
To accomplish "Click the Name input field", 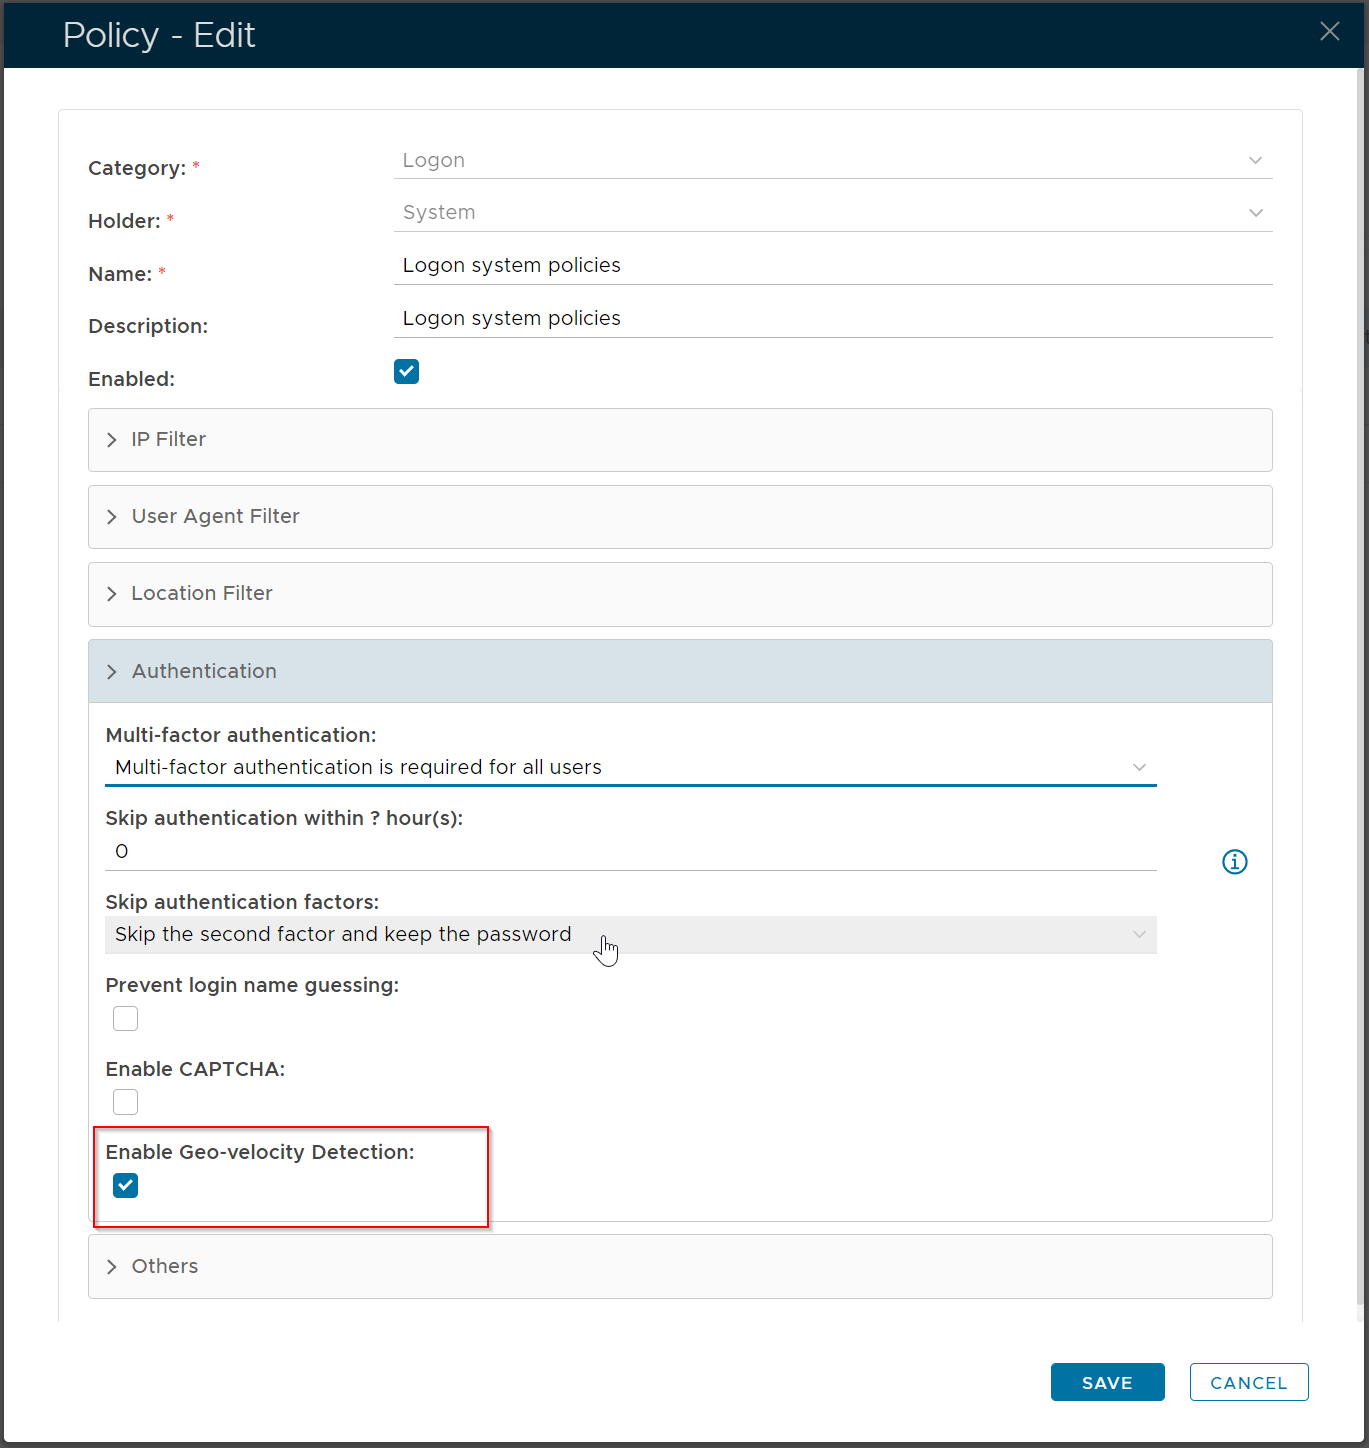I will tap(832, 266).
